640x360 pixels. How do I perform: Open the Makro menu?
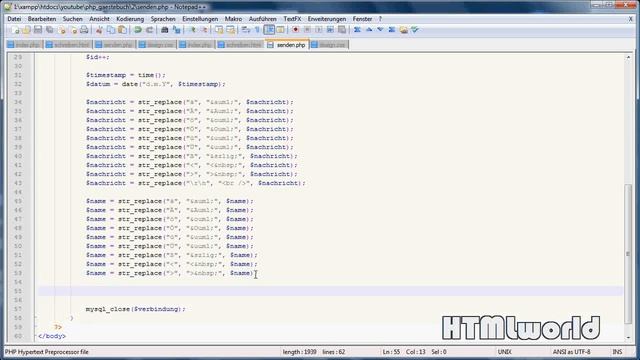click(x=233, y=19)
